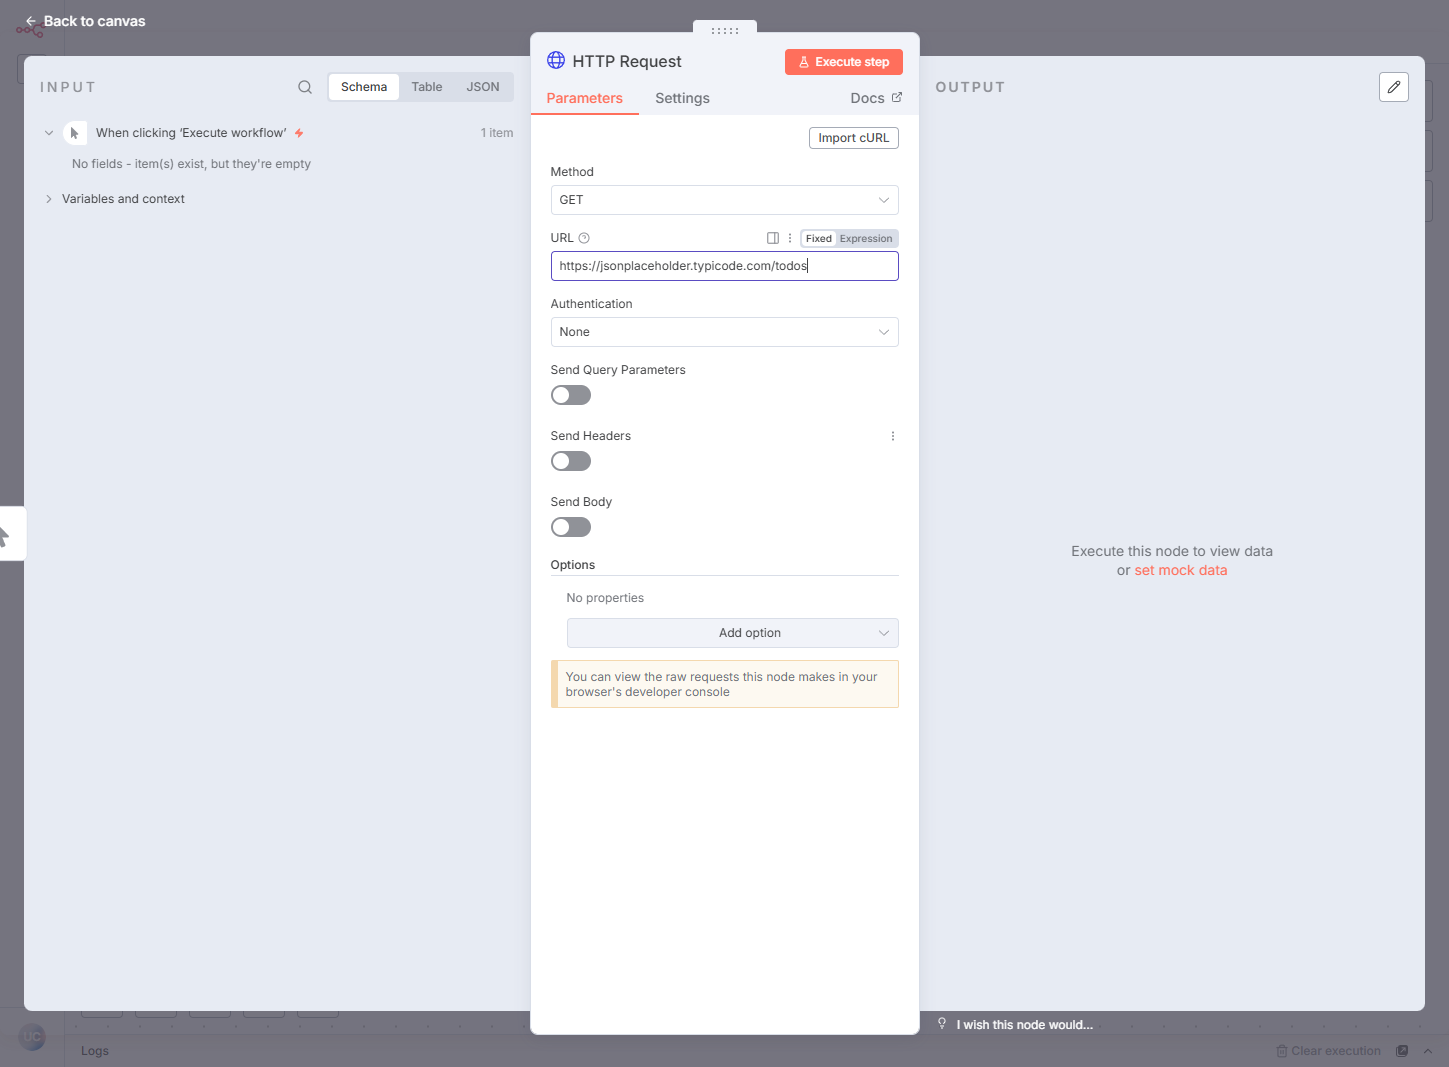The width and height of the screenshot is (1449, 1067).
Task: Open the Method dropdown showing GET
Action: (725, 200)
